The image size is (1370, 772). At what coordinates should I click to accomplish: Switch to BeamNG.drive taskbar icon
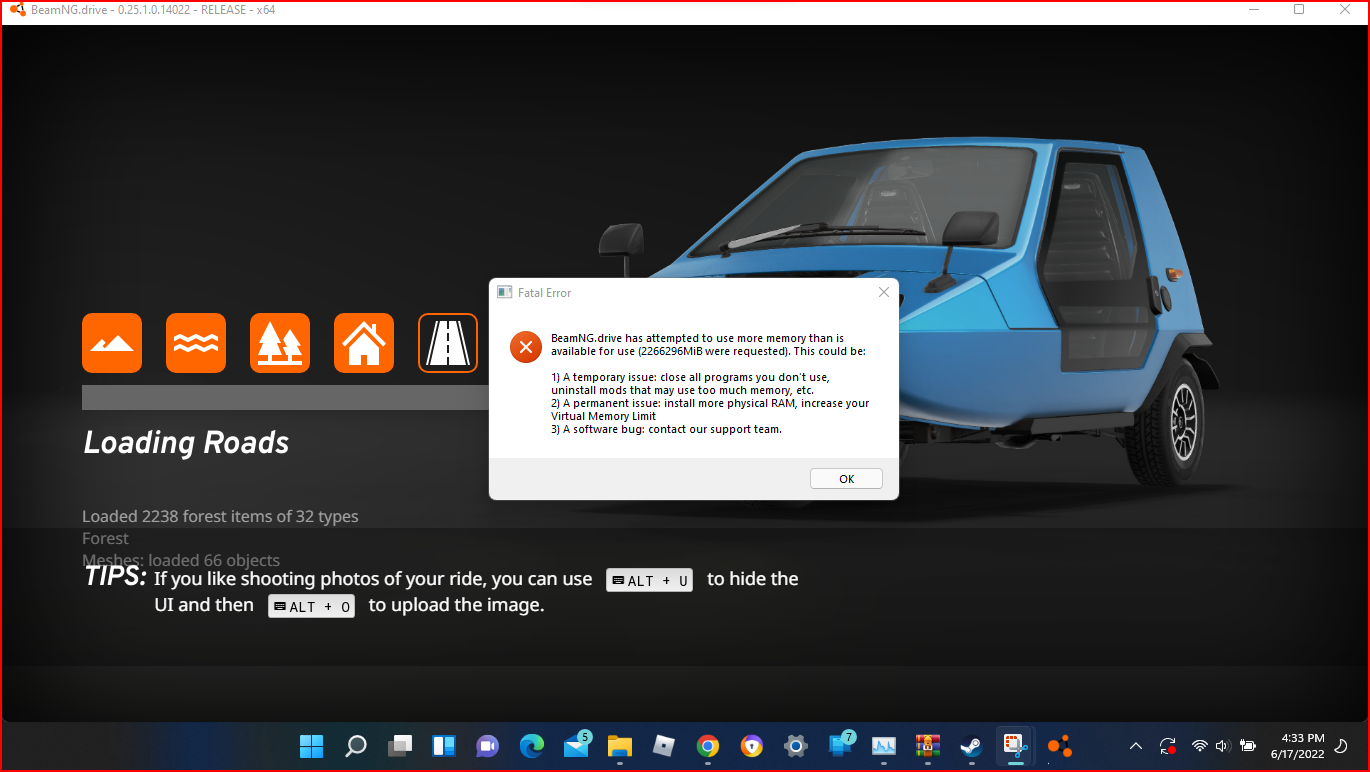coord(1059,746)
